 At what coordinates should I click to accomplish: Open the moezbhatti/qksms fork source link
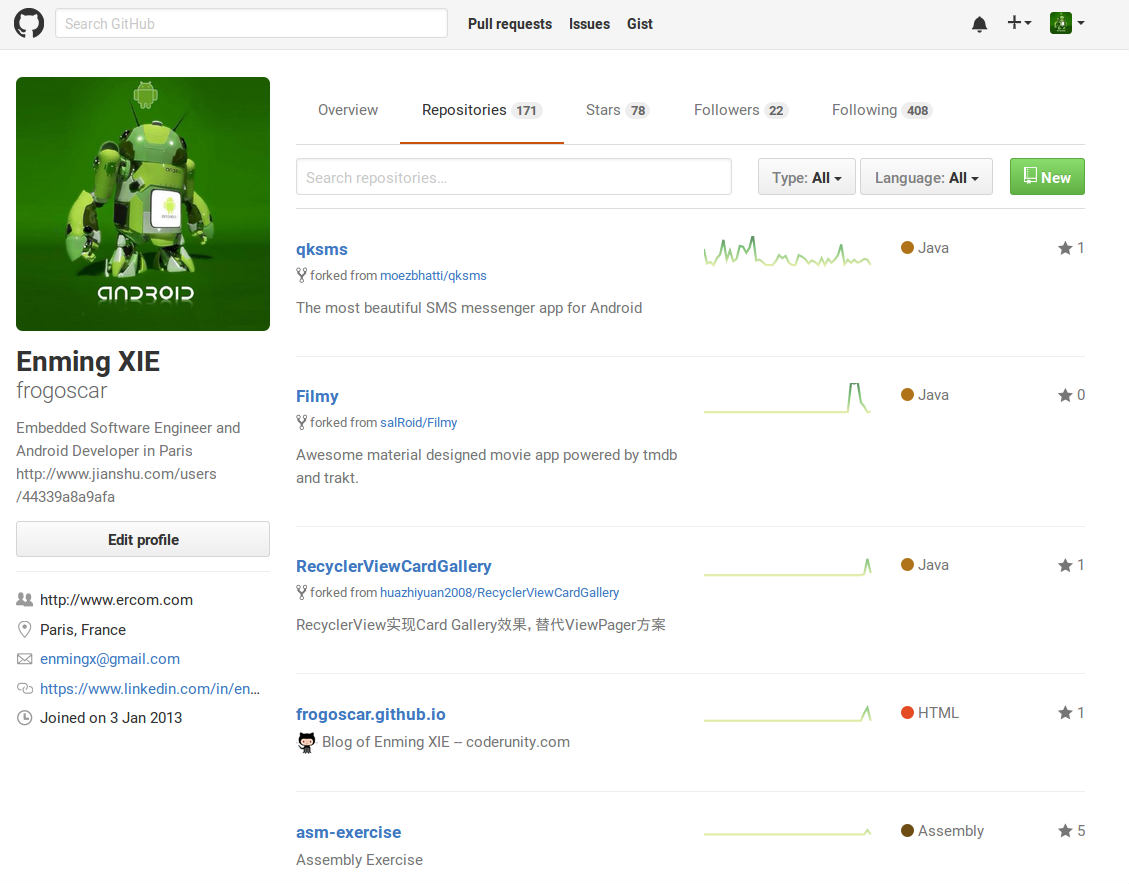(433, 275)
